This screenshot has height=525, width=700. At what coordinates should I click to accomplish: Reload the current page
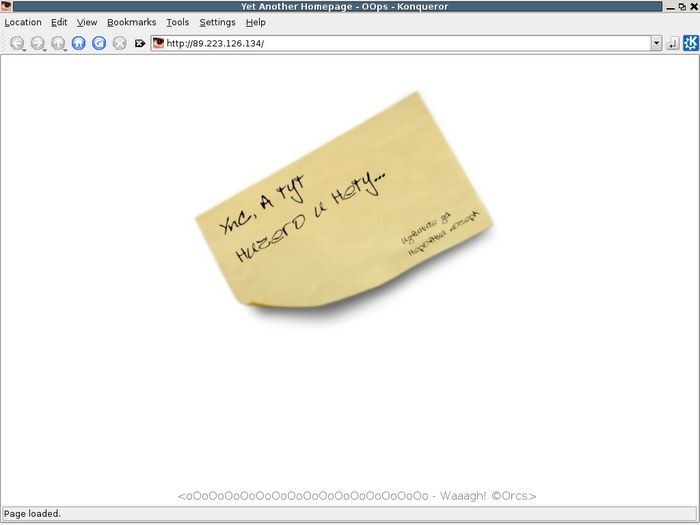[x=99, y=44]
